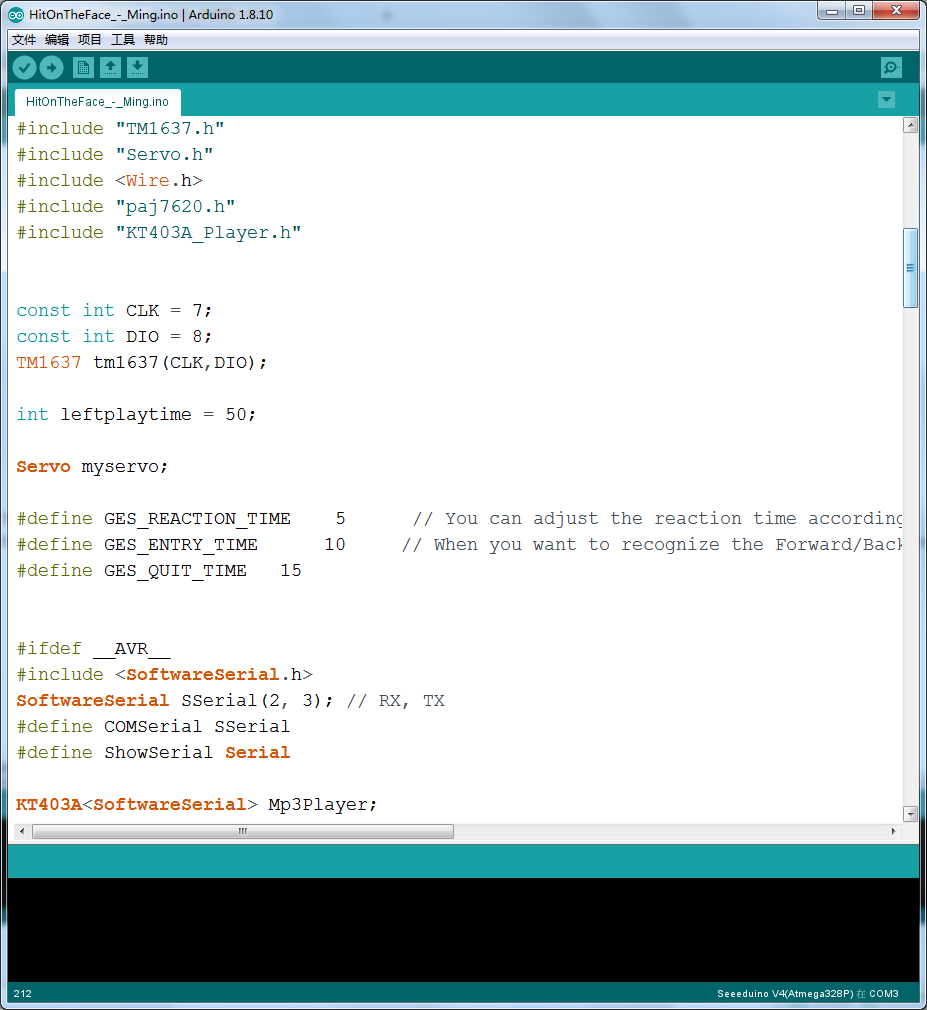Minimize the Arduino window
The height and width of the screenshot is (1010, 927).
click(x=832, y=11)
